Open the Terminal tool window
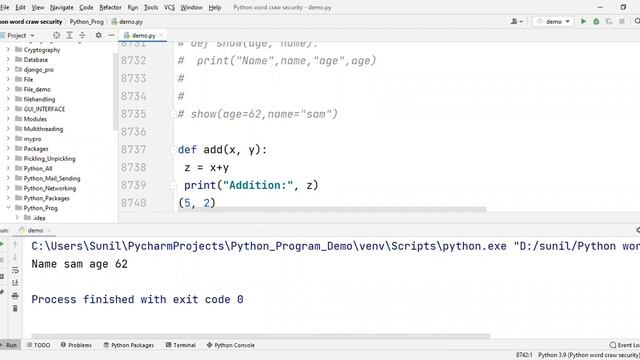This screenshot has height=360, width=640. [180, 345]
